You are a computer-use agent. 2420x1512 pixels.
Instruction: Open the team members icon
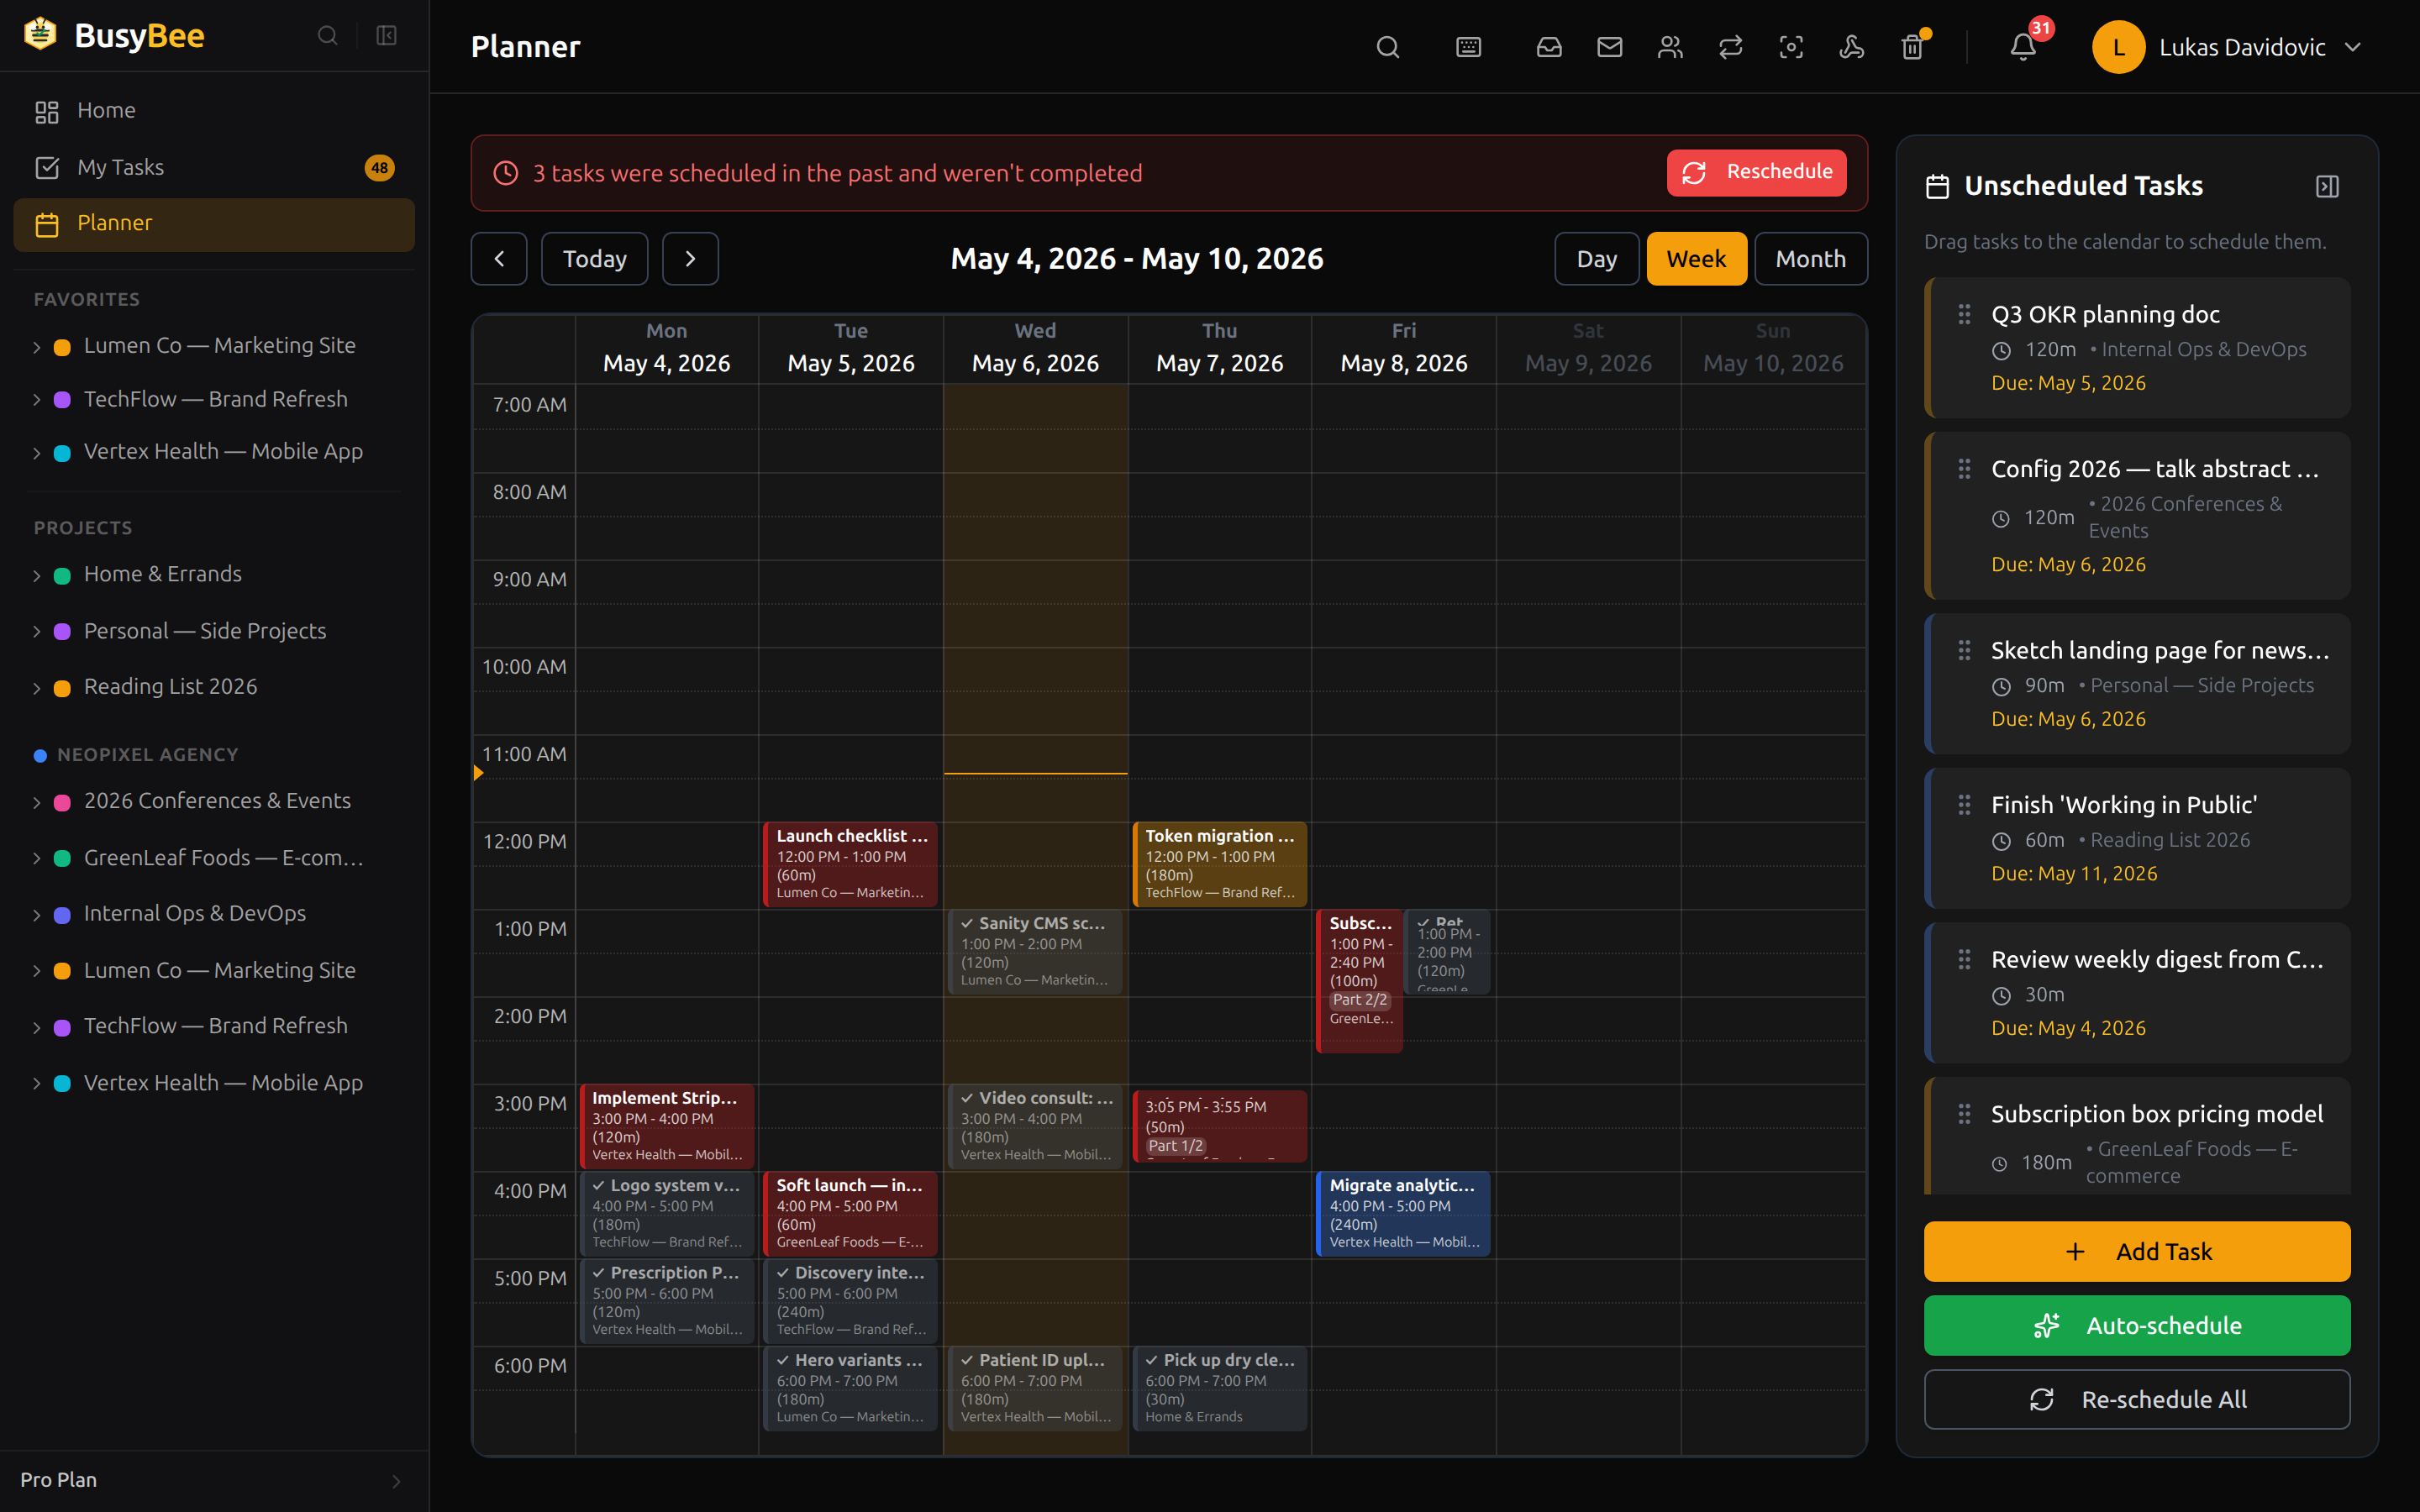click(x=1670, y=47)
